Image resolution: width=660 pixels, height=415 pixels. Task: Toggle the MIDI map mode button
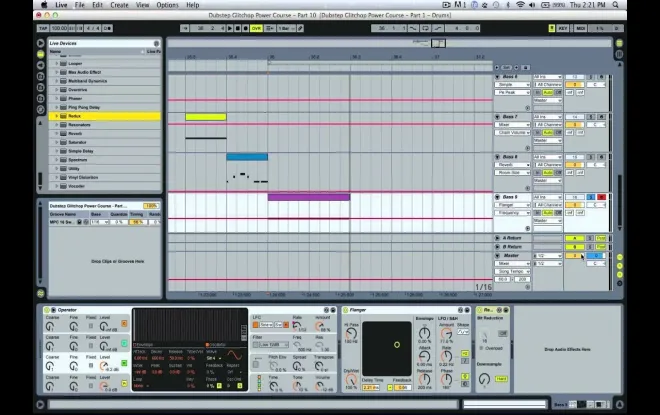[580, 28]
